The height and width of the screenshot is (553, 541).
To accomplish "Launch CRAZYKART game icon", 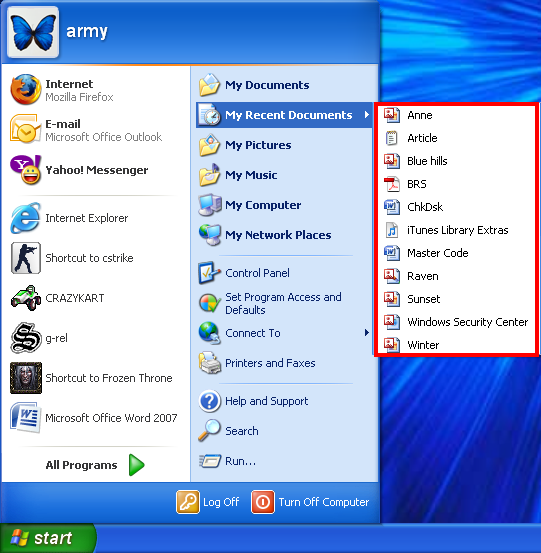I will 25,298.
